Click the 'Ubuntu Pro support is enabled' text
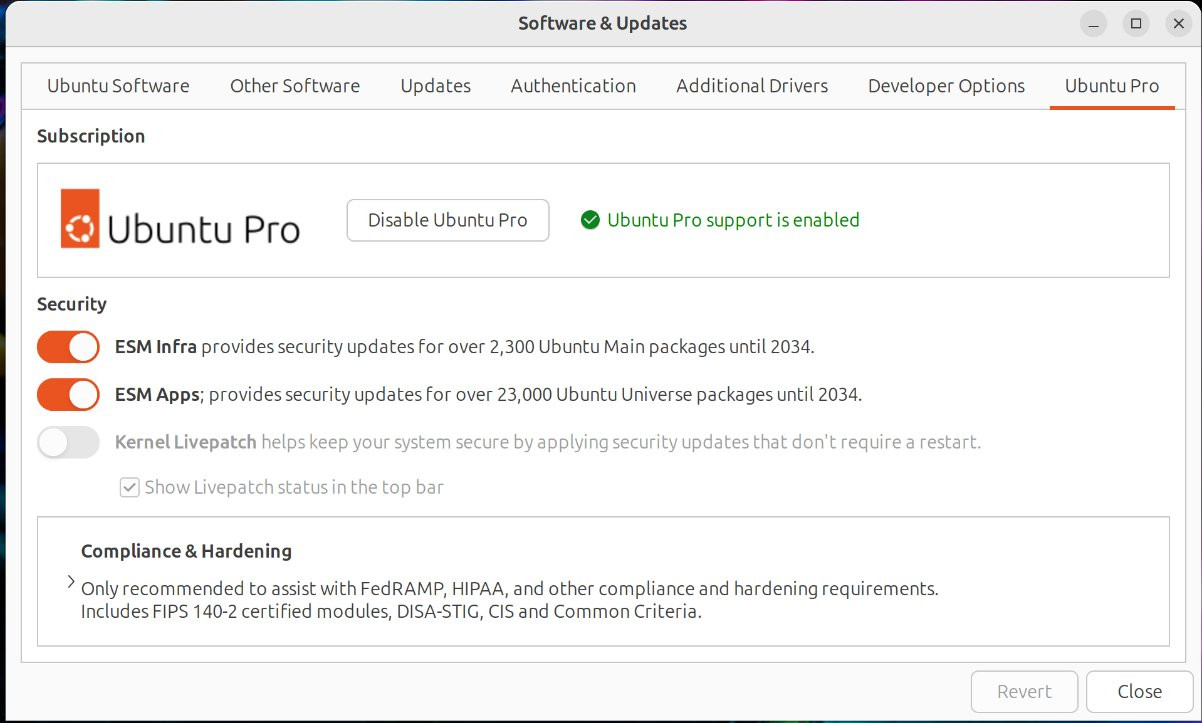The image size is (1202, 723). pos(733,220)
